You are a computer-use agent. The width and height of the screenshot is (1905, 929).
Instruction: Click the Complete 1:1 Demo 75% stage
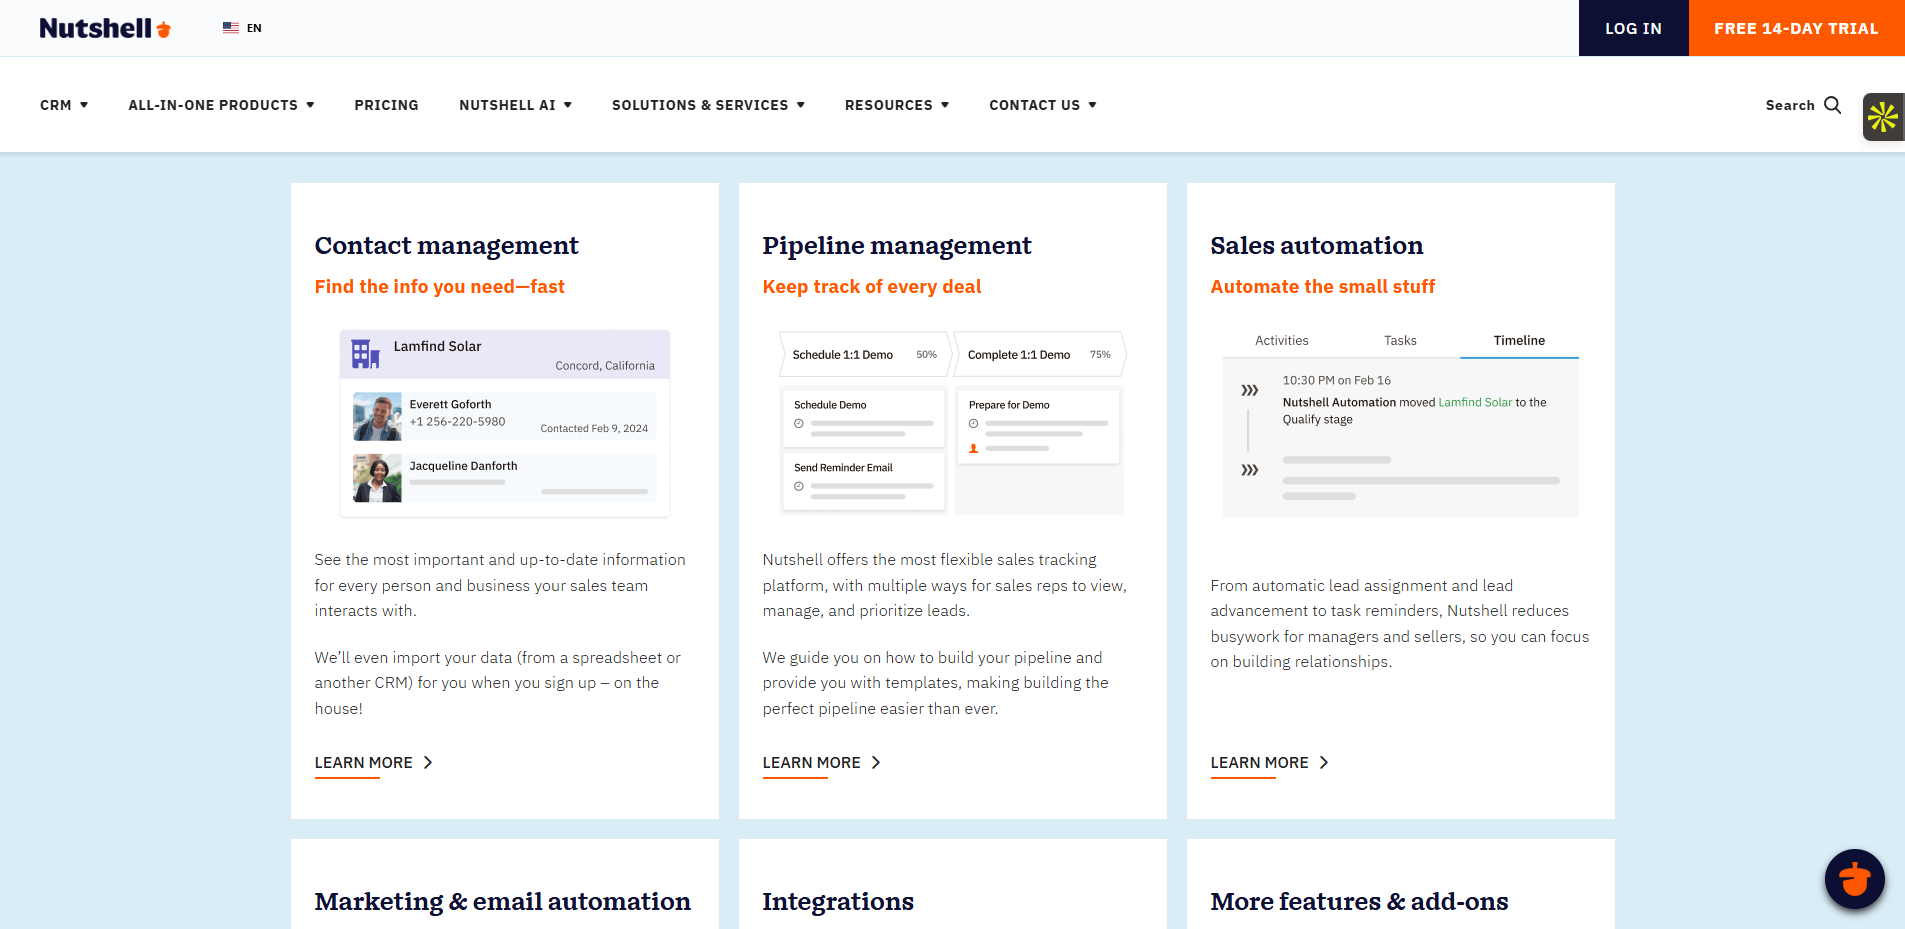point(1040,355)
